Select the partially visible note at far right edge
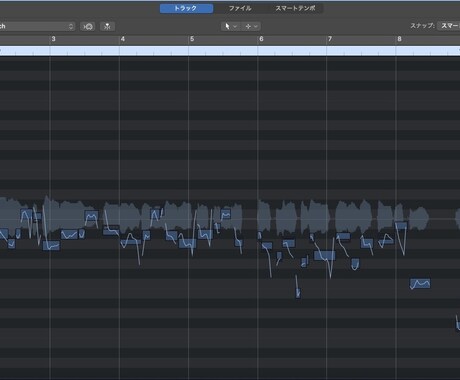Image resolution: width=460 pixels, height=380 pixels. tap(458, 325)
